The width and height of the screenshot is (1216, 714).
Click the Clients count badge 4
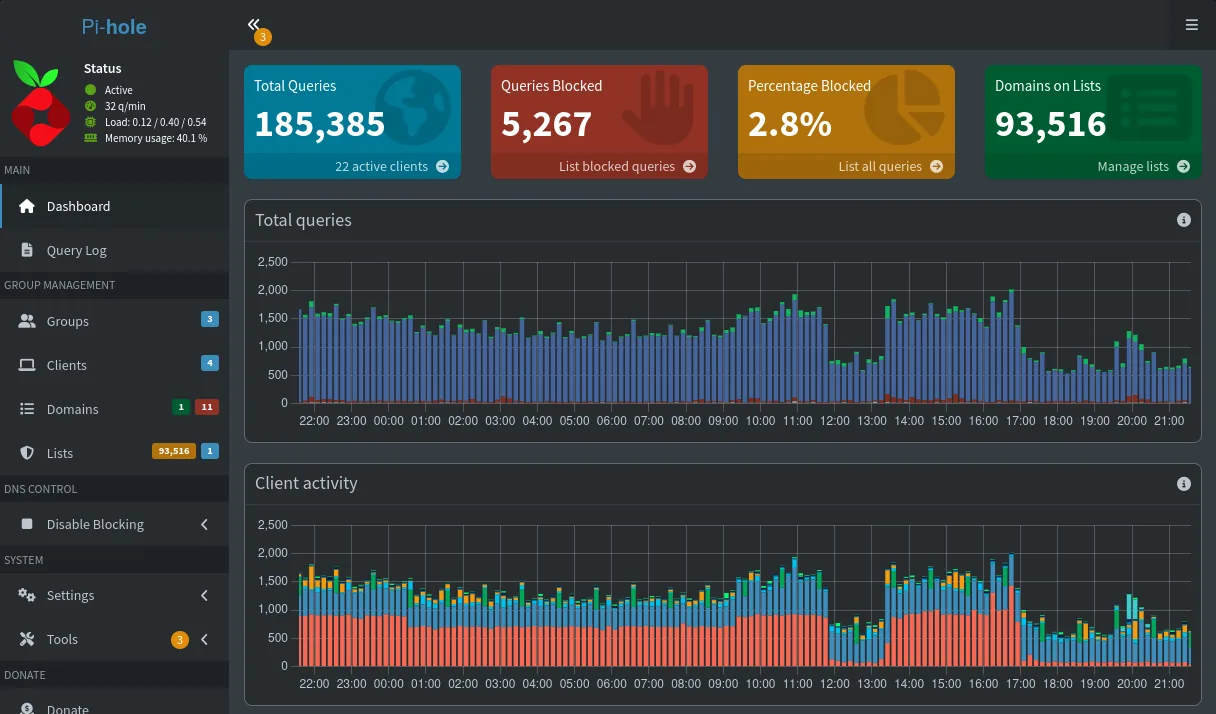point(210,364)
